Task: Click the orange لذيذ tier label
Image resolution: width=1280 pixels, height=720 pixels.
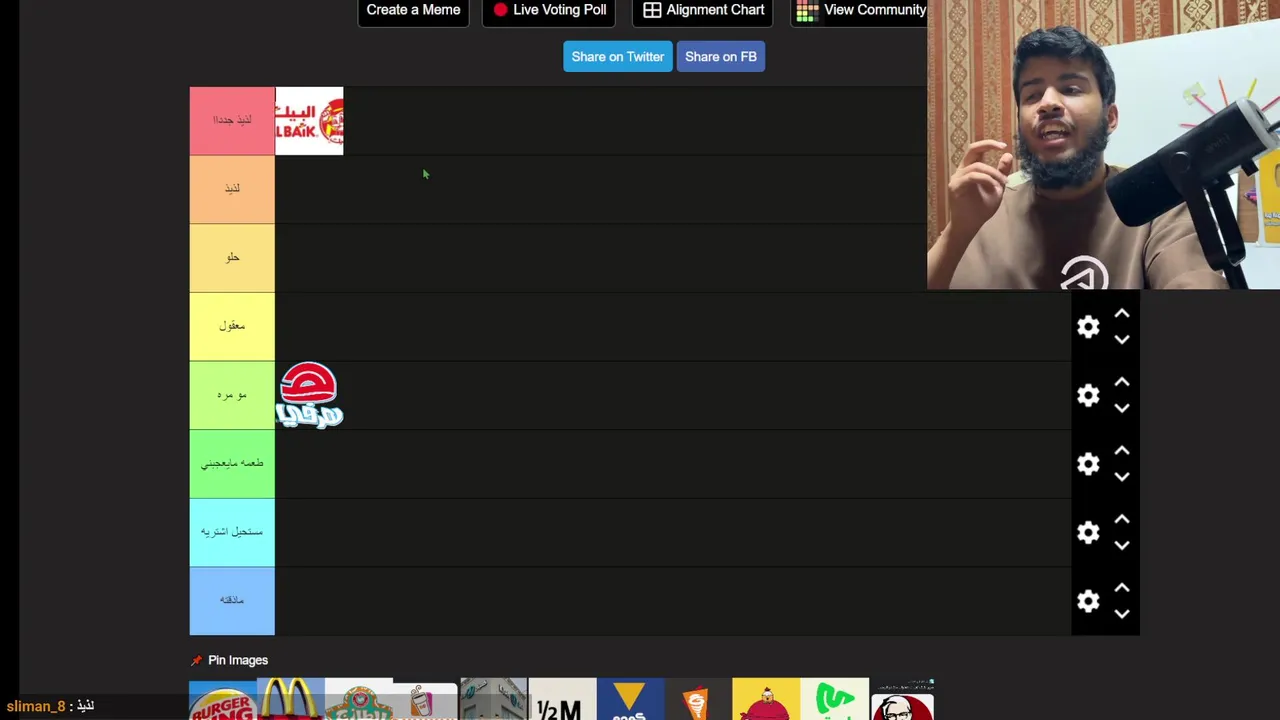Action: pyautogui.click(x=232, y=189)
